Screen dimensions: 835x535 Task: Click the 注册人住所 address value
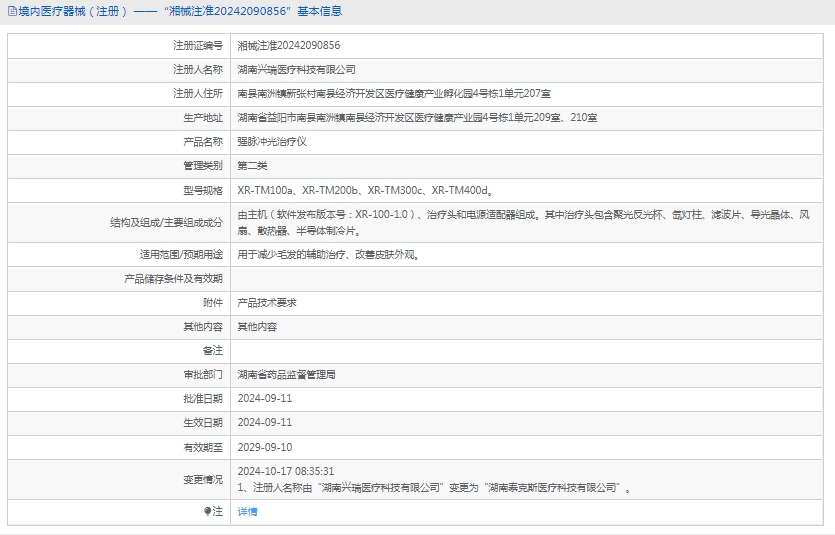coord(394,94)
